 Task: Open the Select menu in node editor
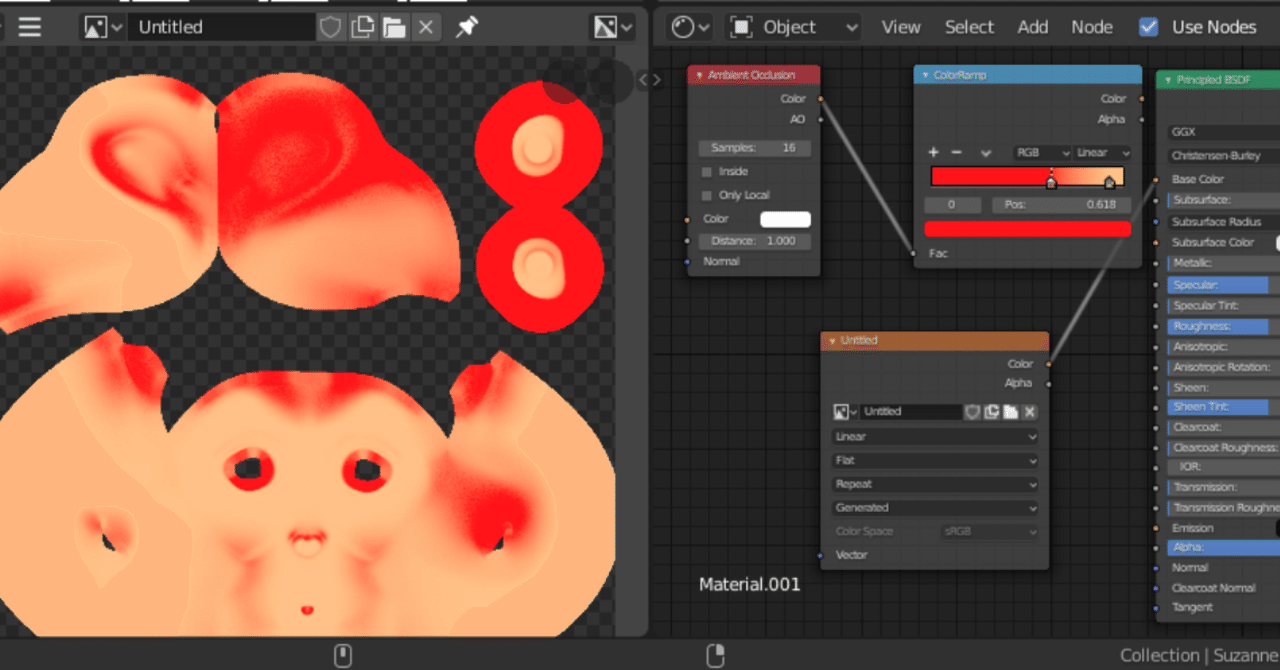(x=969, y=27)
